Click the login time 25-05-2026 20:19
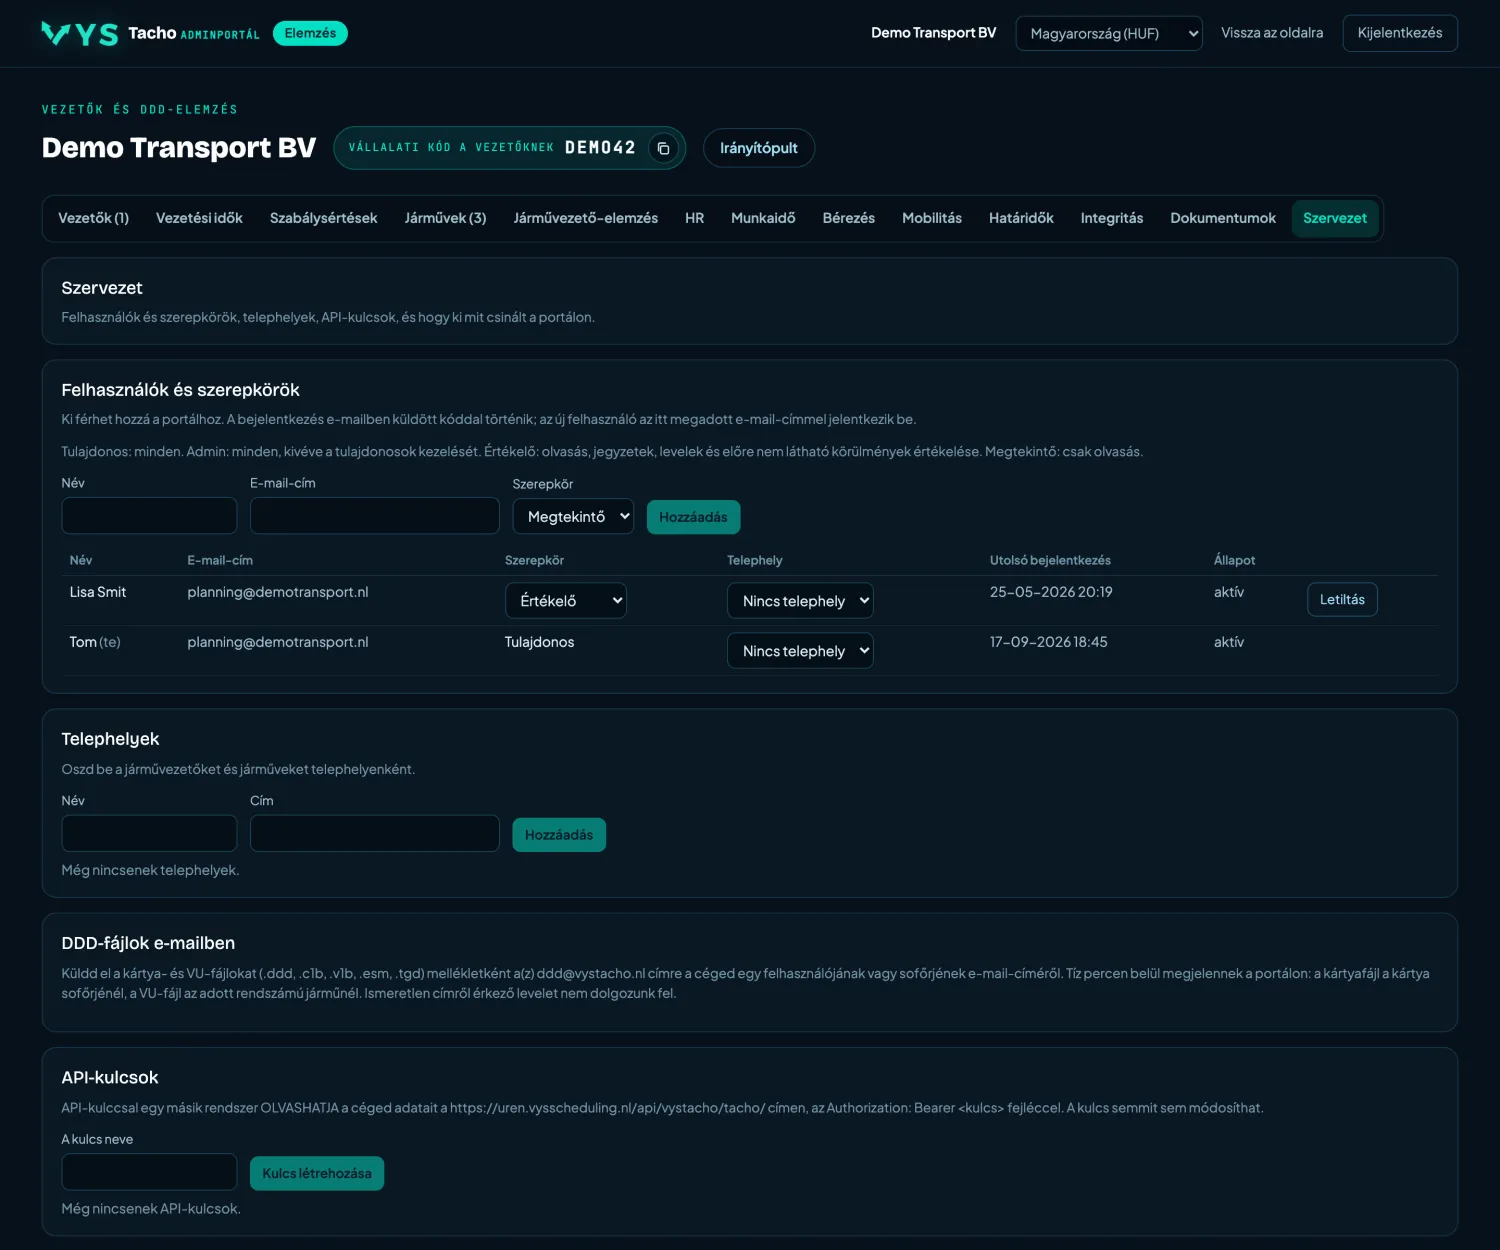The width and height of the screenshot is (1500, 1250). click(x=1051, y=592)
